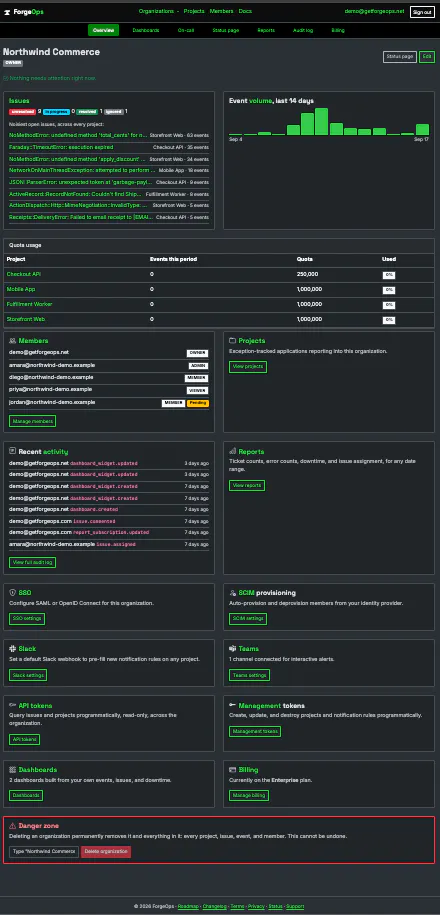Click the ignored issues badge
This screenshot has width=440, height=915.
pyautogui.click(x=114, y=111)
